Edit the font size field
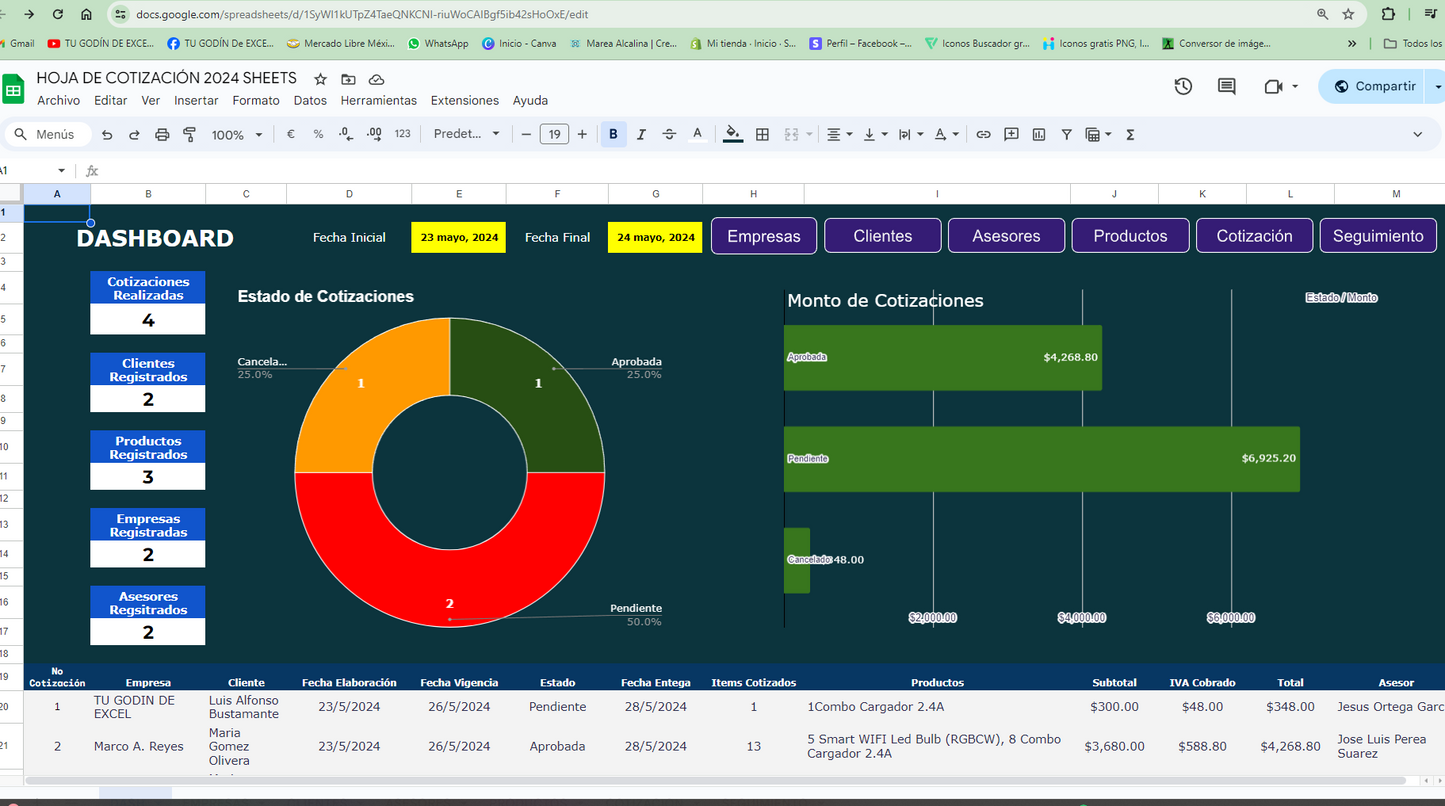Image resolution: width=1445 pixels, height=806 pixels. click(x=554, y=134)
